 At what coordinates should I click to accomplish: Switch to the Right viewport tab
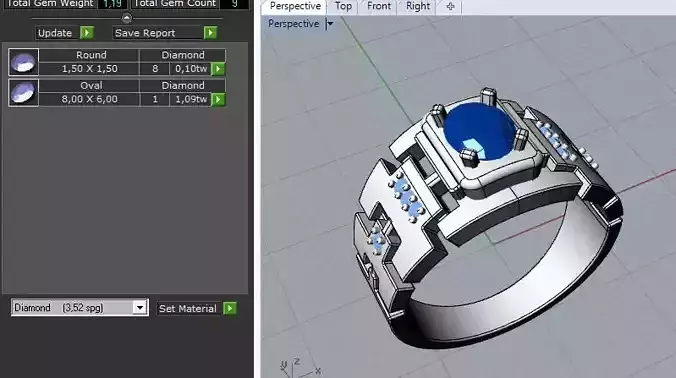418,6
